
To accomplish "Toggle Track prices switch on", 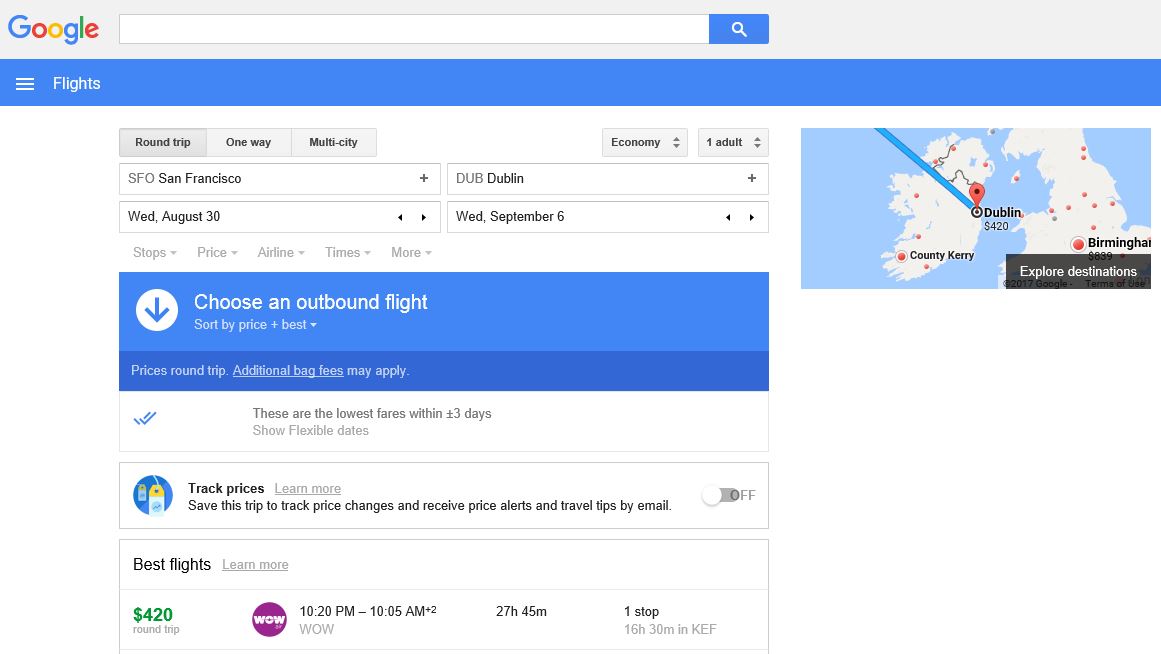I will 721,495.
